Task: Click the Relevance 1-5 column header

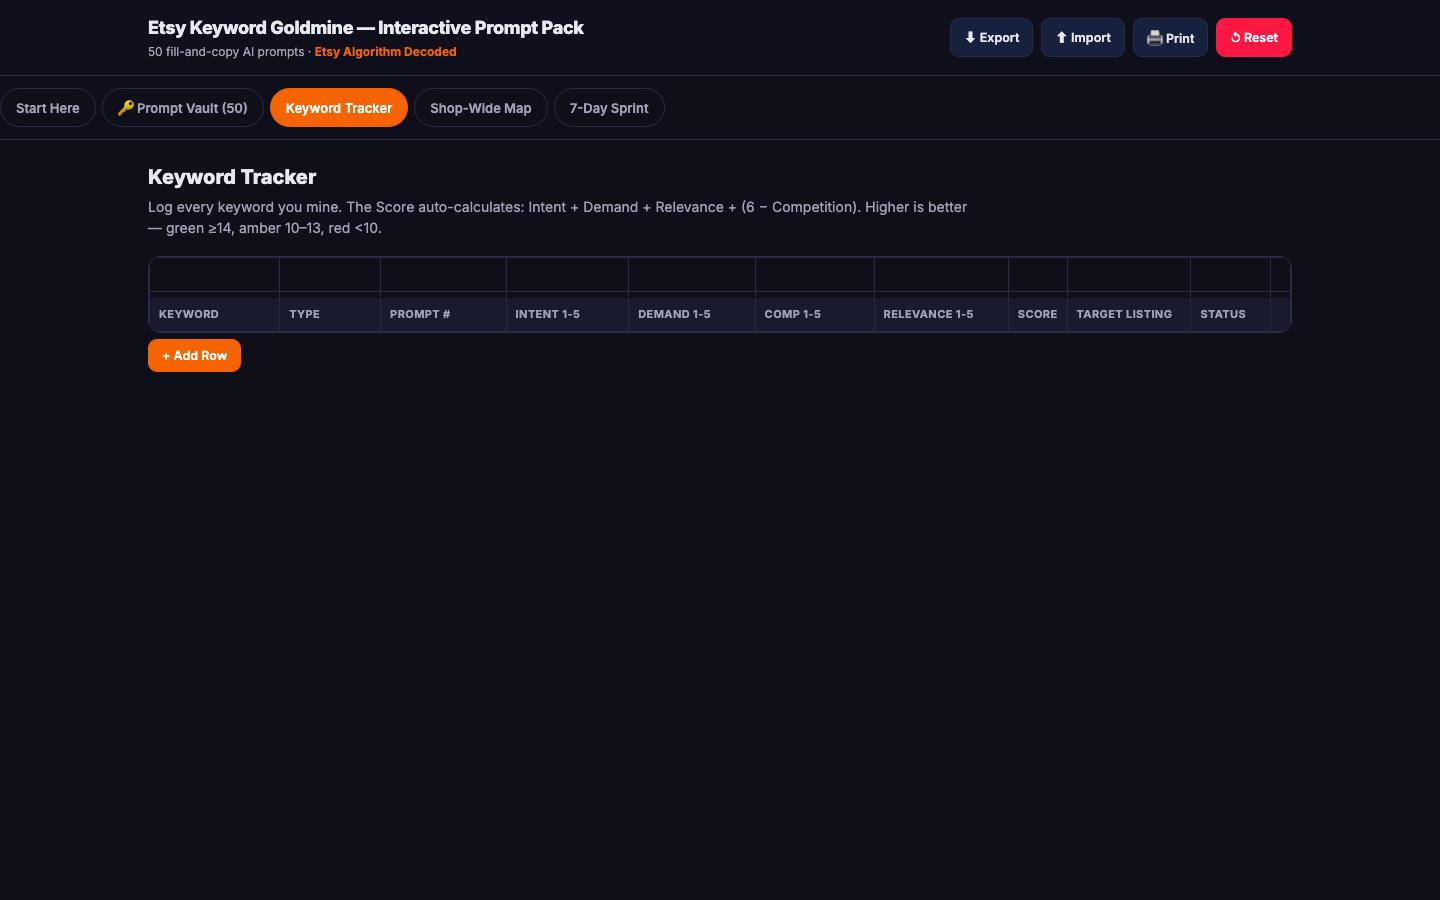Action: [941, 314]
